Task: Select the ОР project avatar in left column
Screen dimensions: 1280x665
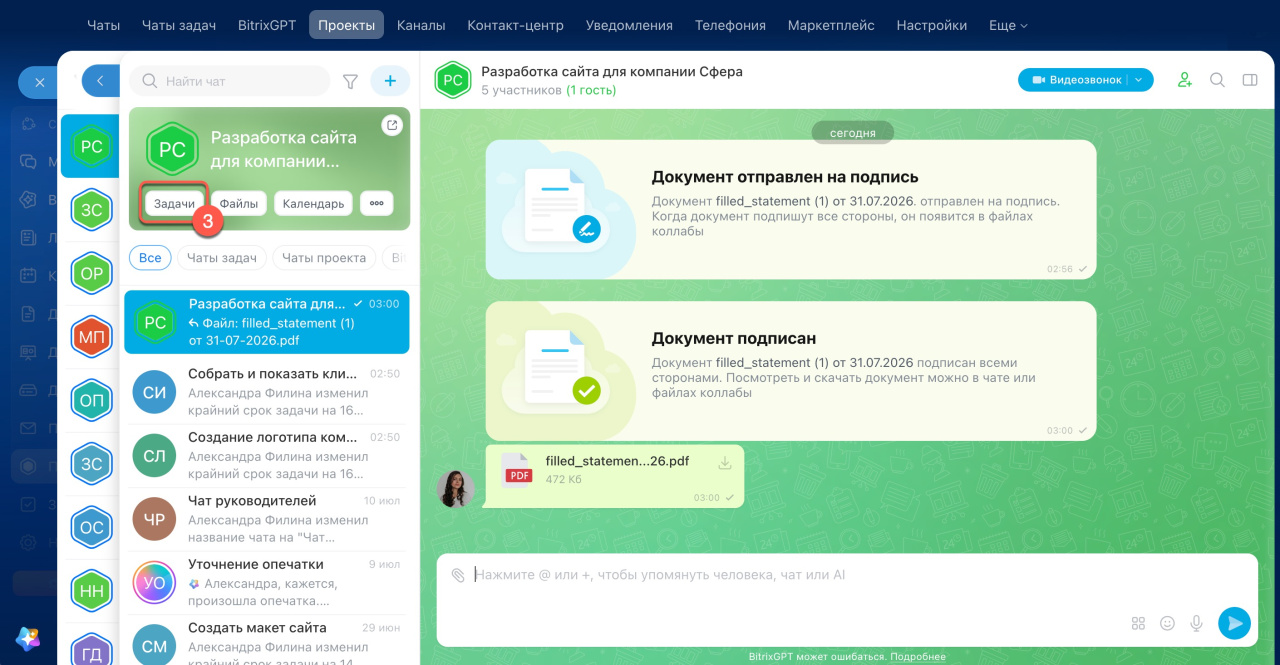Action: (x=91, y=273)
